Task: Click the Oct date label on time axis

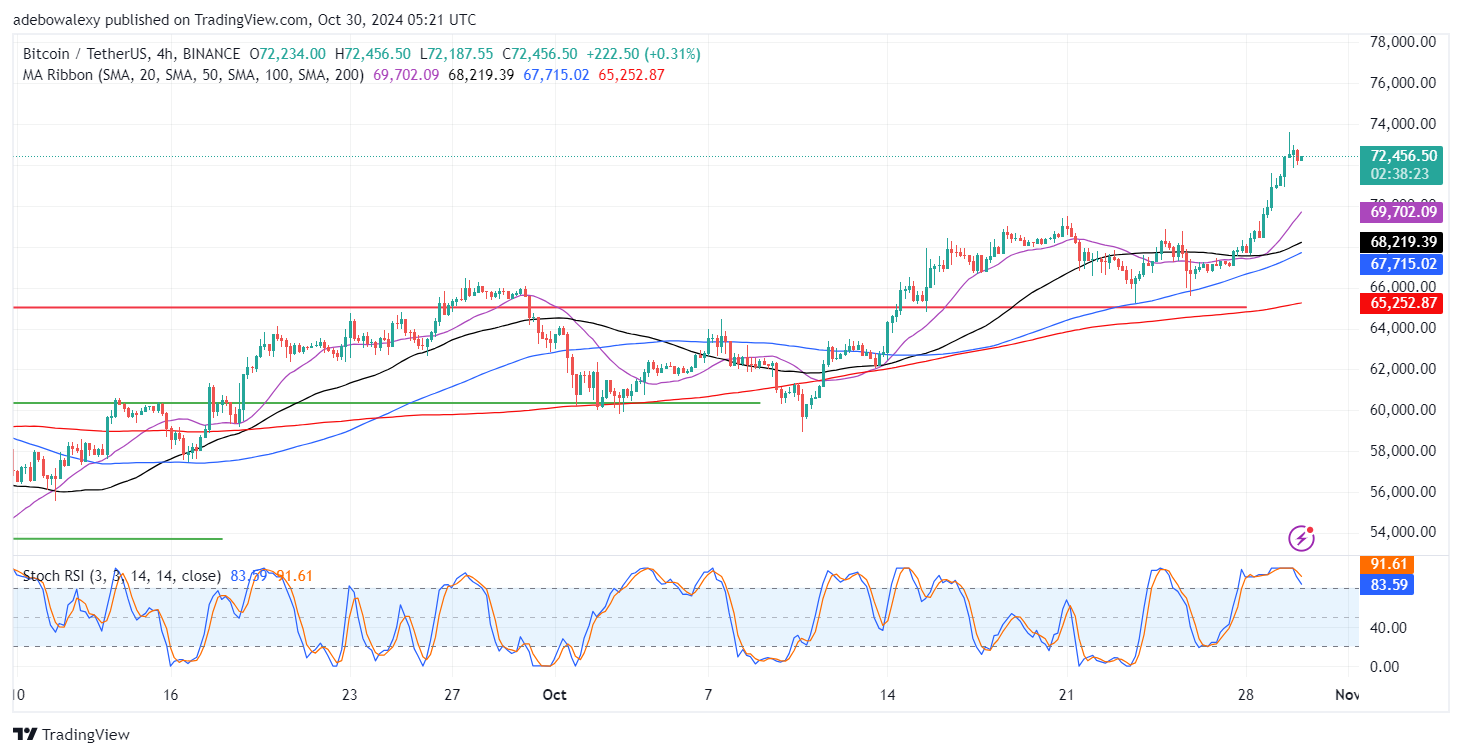Action: 554,695
